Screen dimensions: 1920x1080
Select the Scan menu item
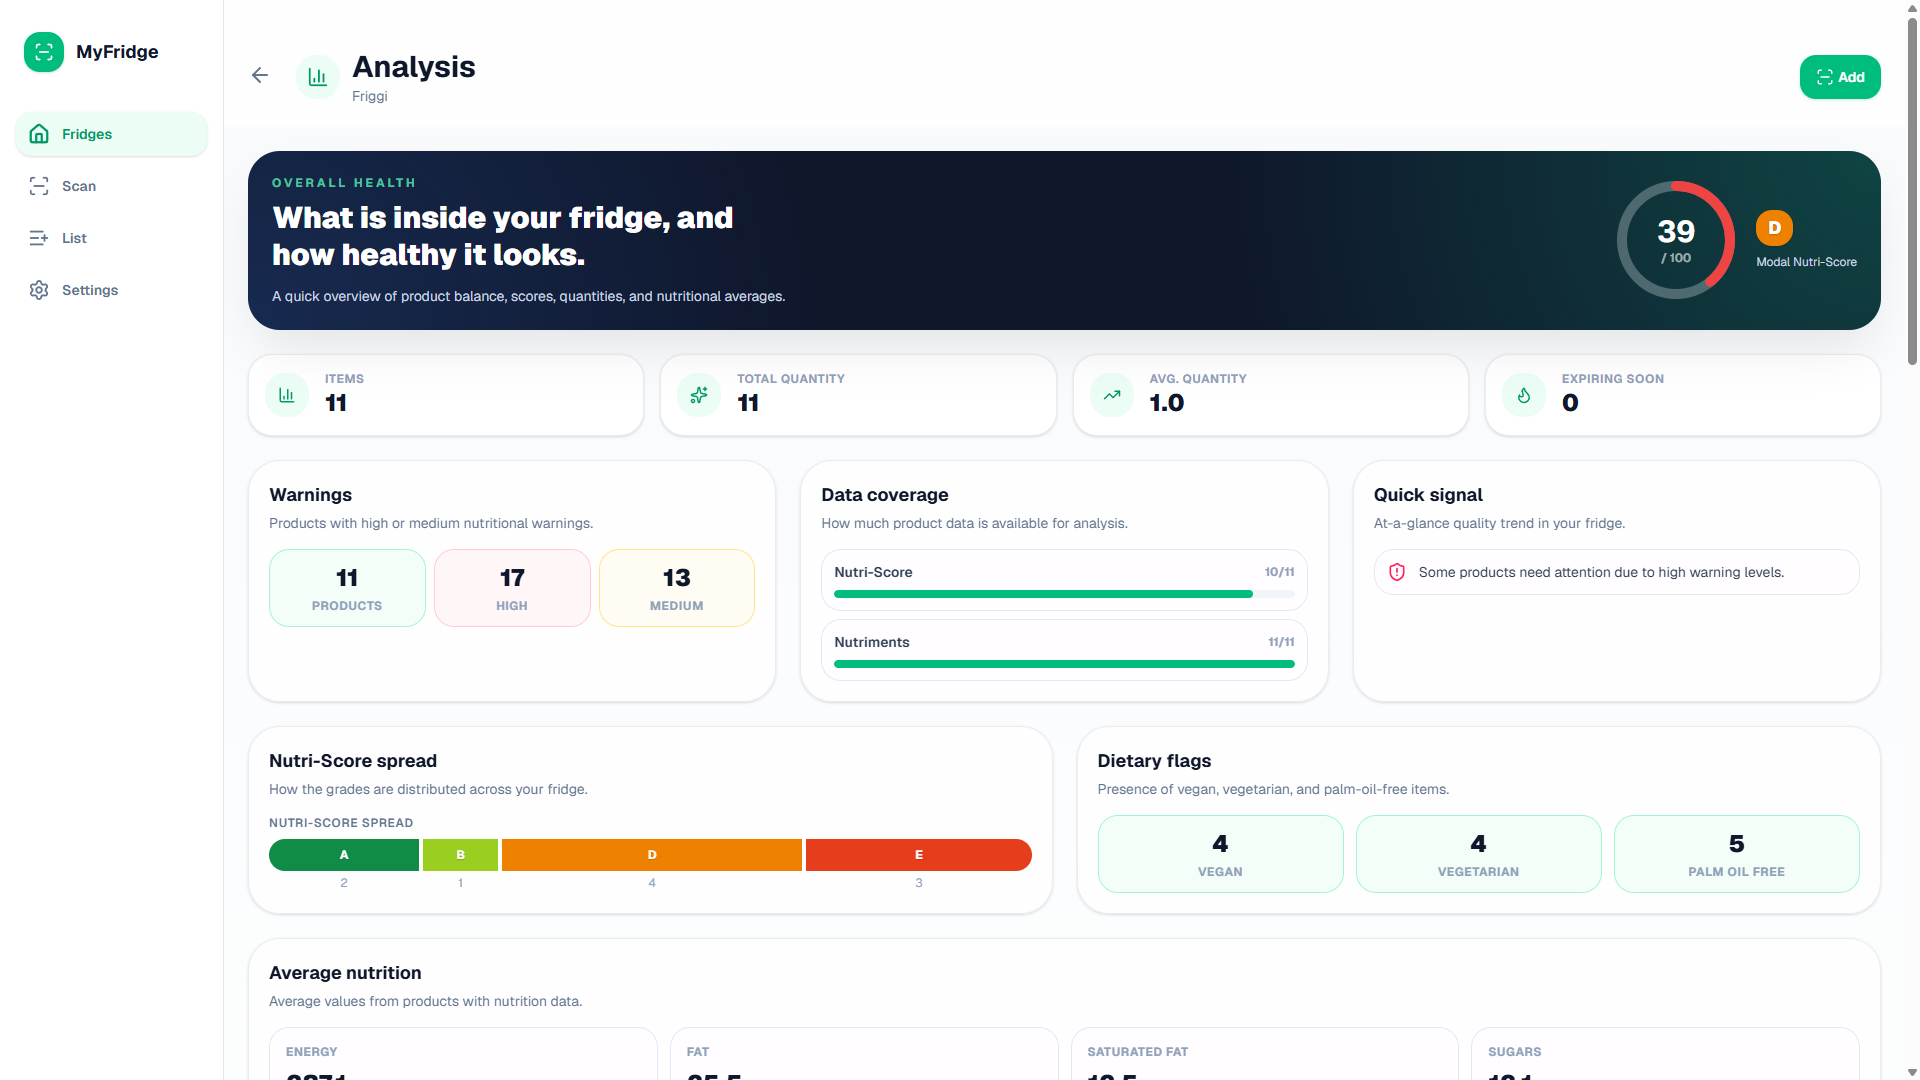[111, 186]
